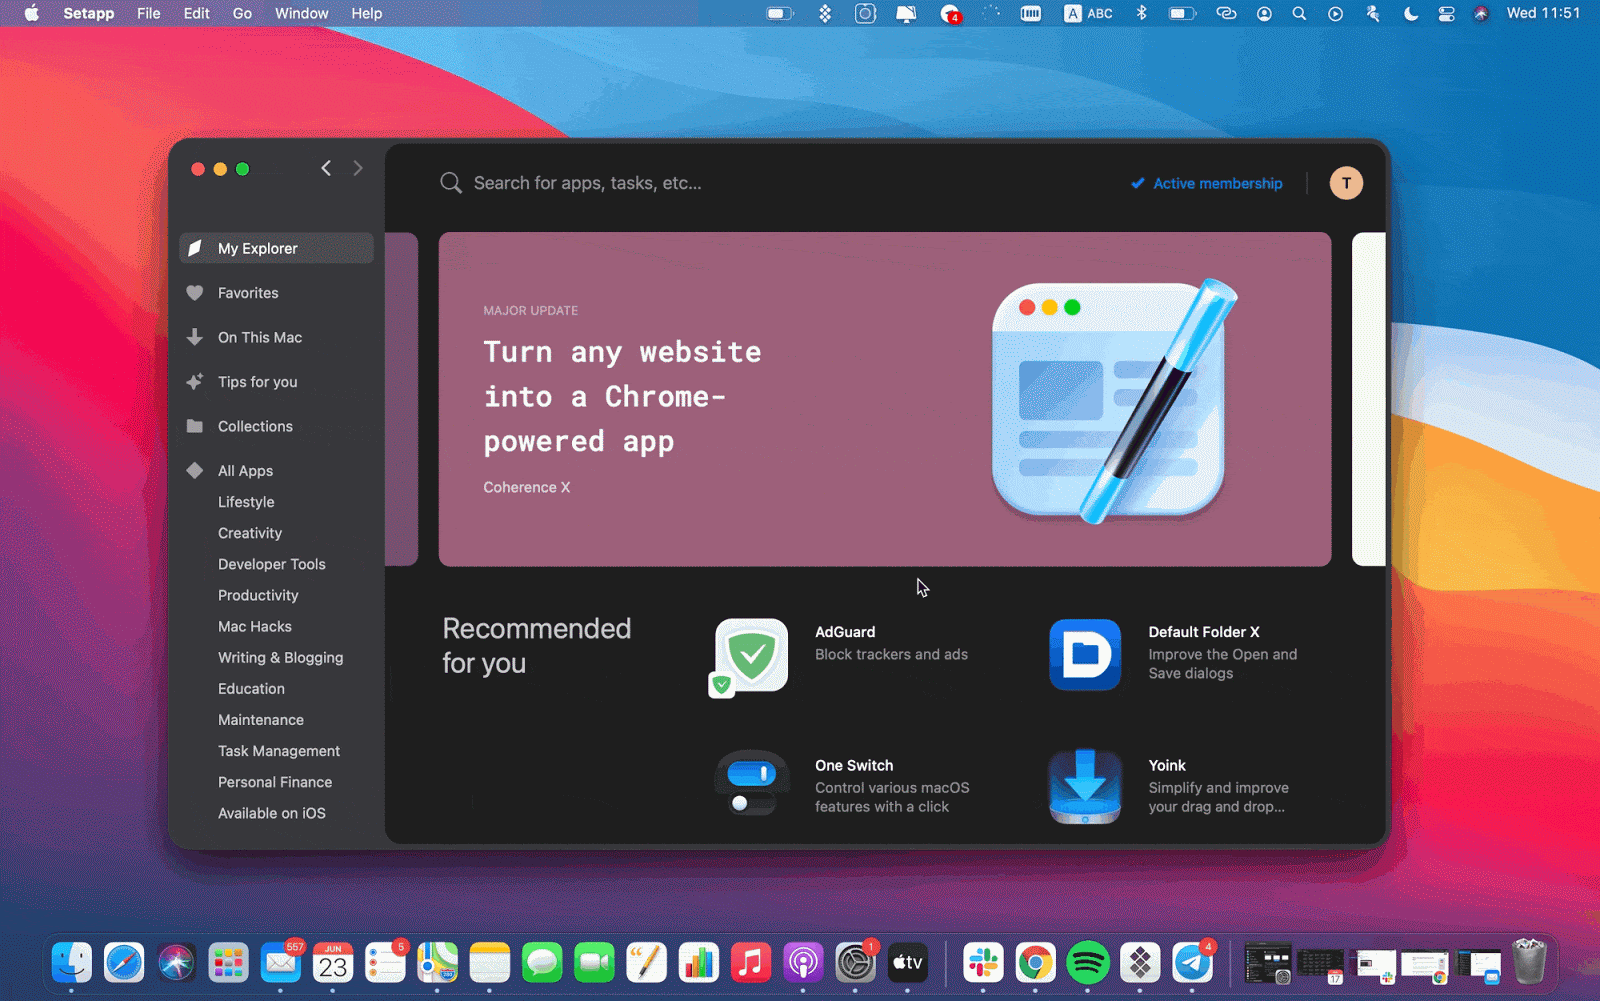Select the Writing & Blogging category
The image size is (1600, 1001).
(x=281, y=657)
